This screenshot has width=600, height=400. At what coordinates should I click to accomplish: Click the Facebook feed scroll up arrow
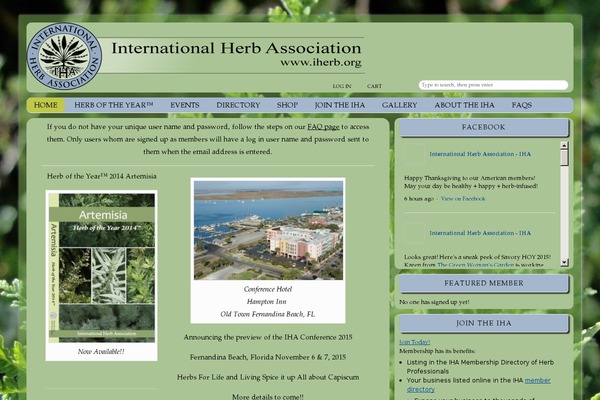(x=564, y=145)
